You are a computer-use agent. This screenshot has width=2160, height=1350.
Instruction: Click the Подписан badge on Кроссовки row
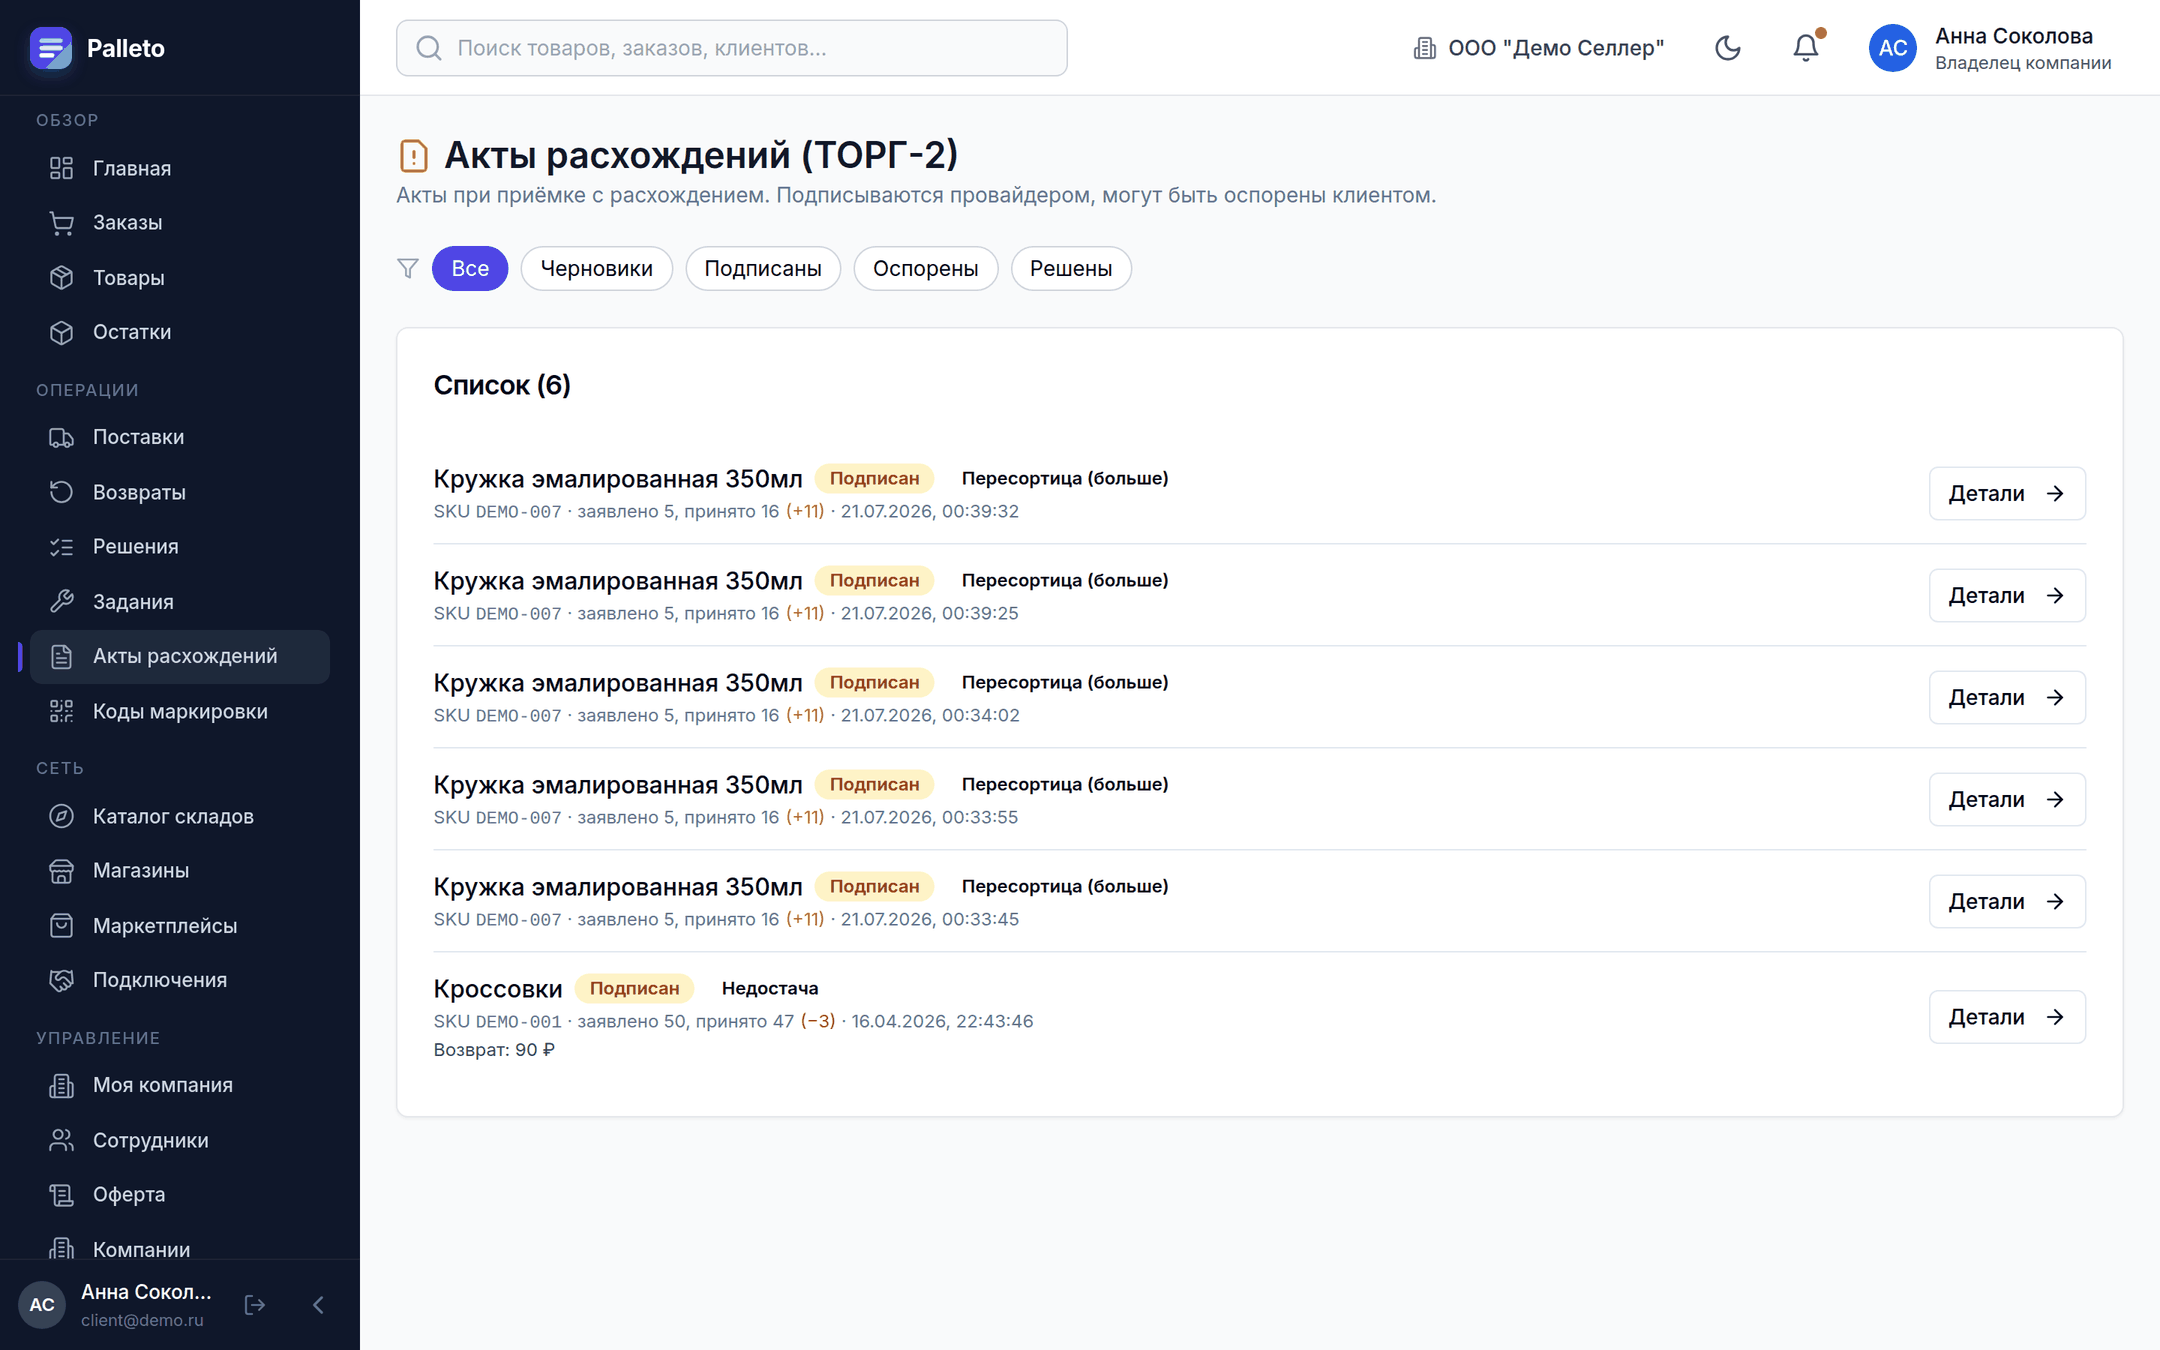click(634, 988)
